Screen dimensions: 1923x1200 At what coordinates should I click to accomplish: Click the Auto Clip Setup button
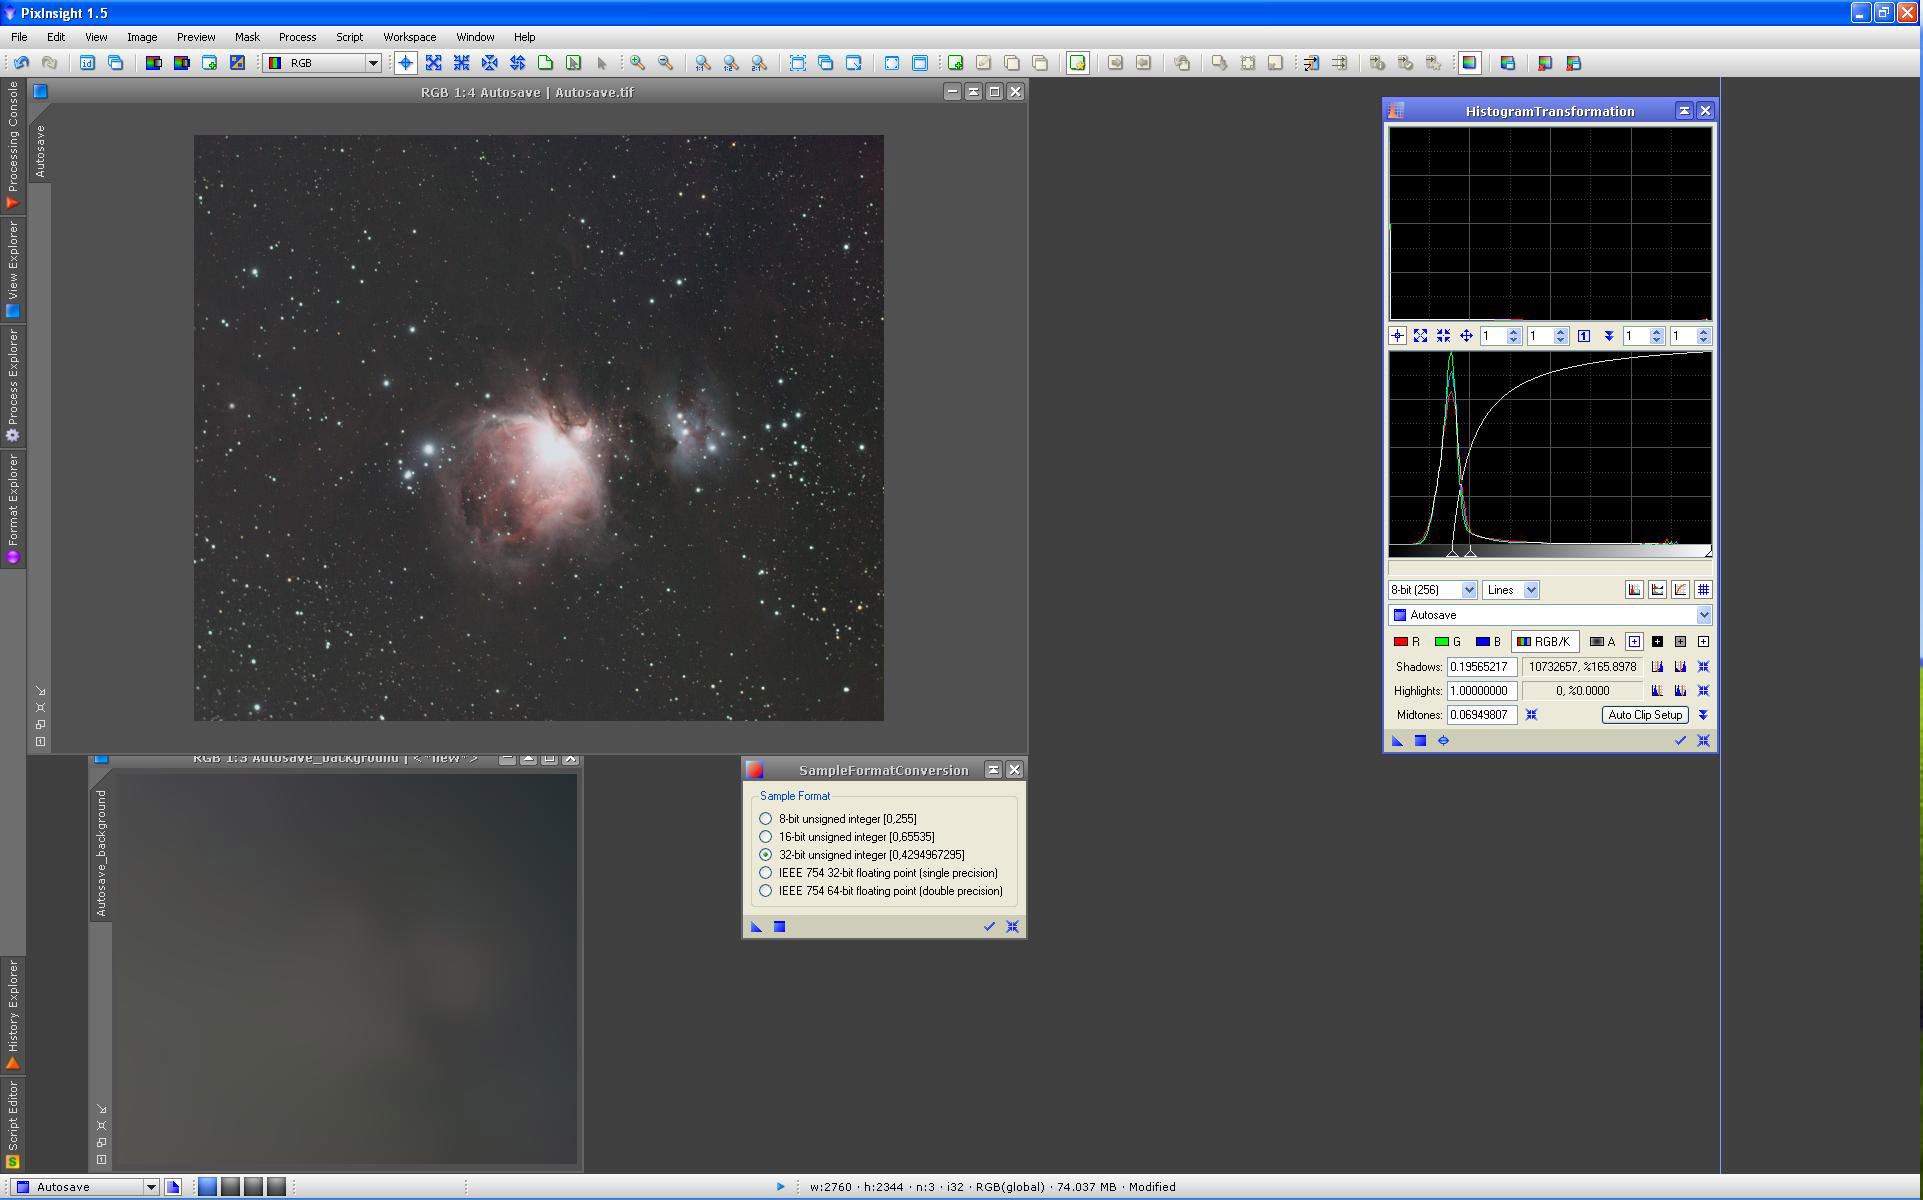[x=1645, y=715]
